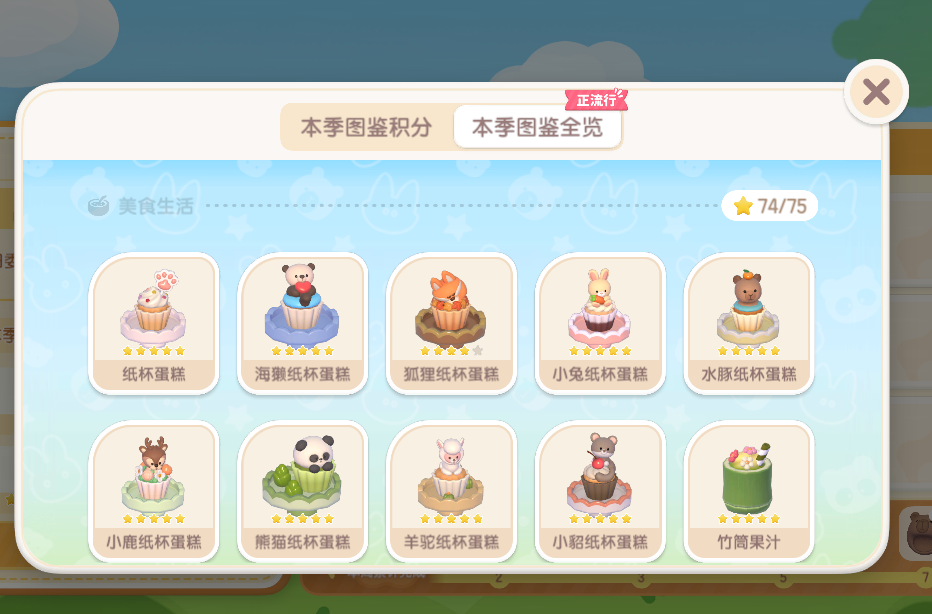Tap the 正流行 trending badge

[596, 100]
